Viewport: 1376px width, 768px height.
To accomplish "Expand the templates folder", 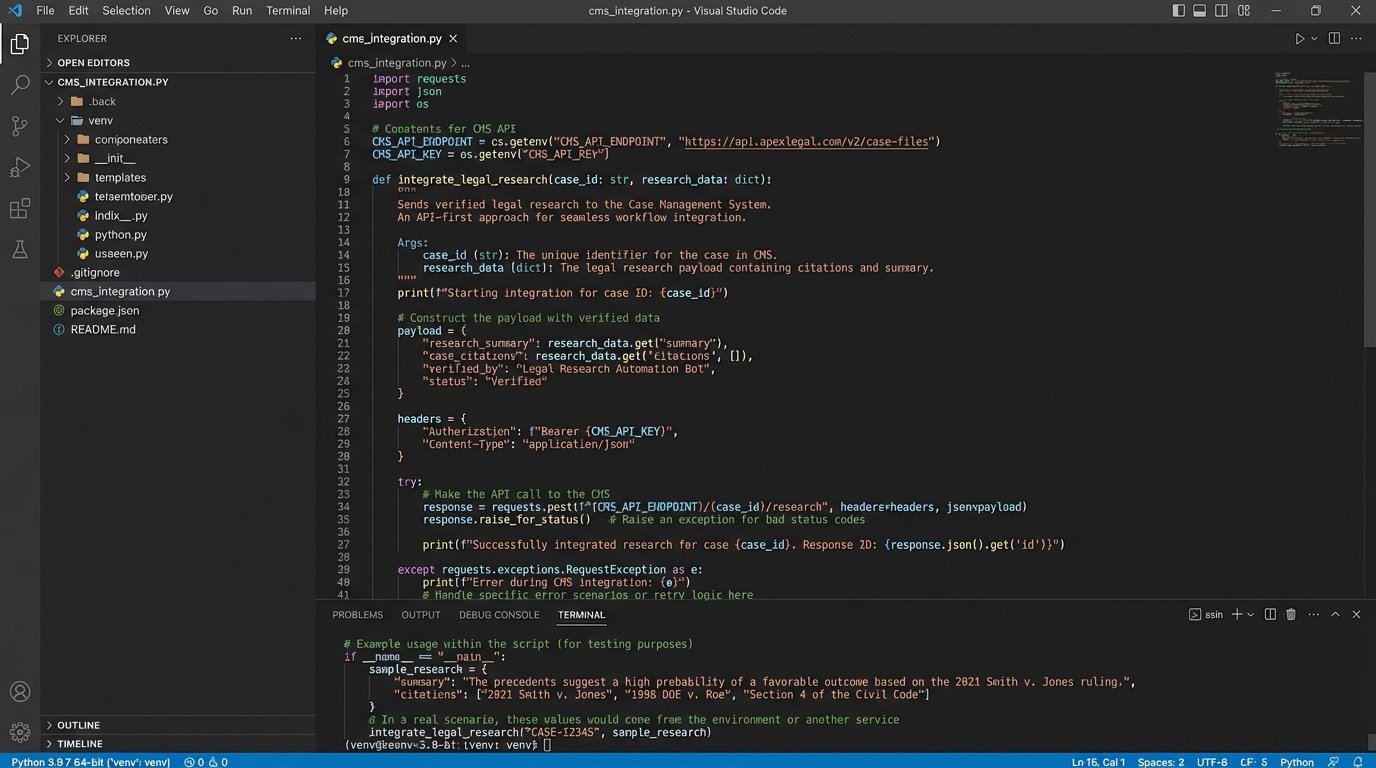I will tap(68, 178).
